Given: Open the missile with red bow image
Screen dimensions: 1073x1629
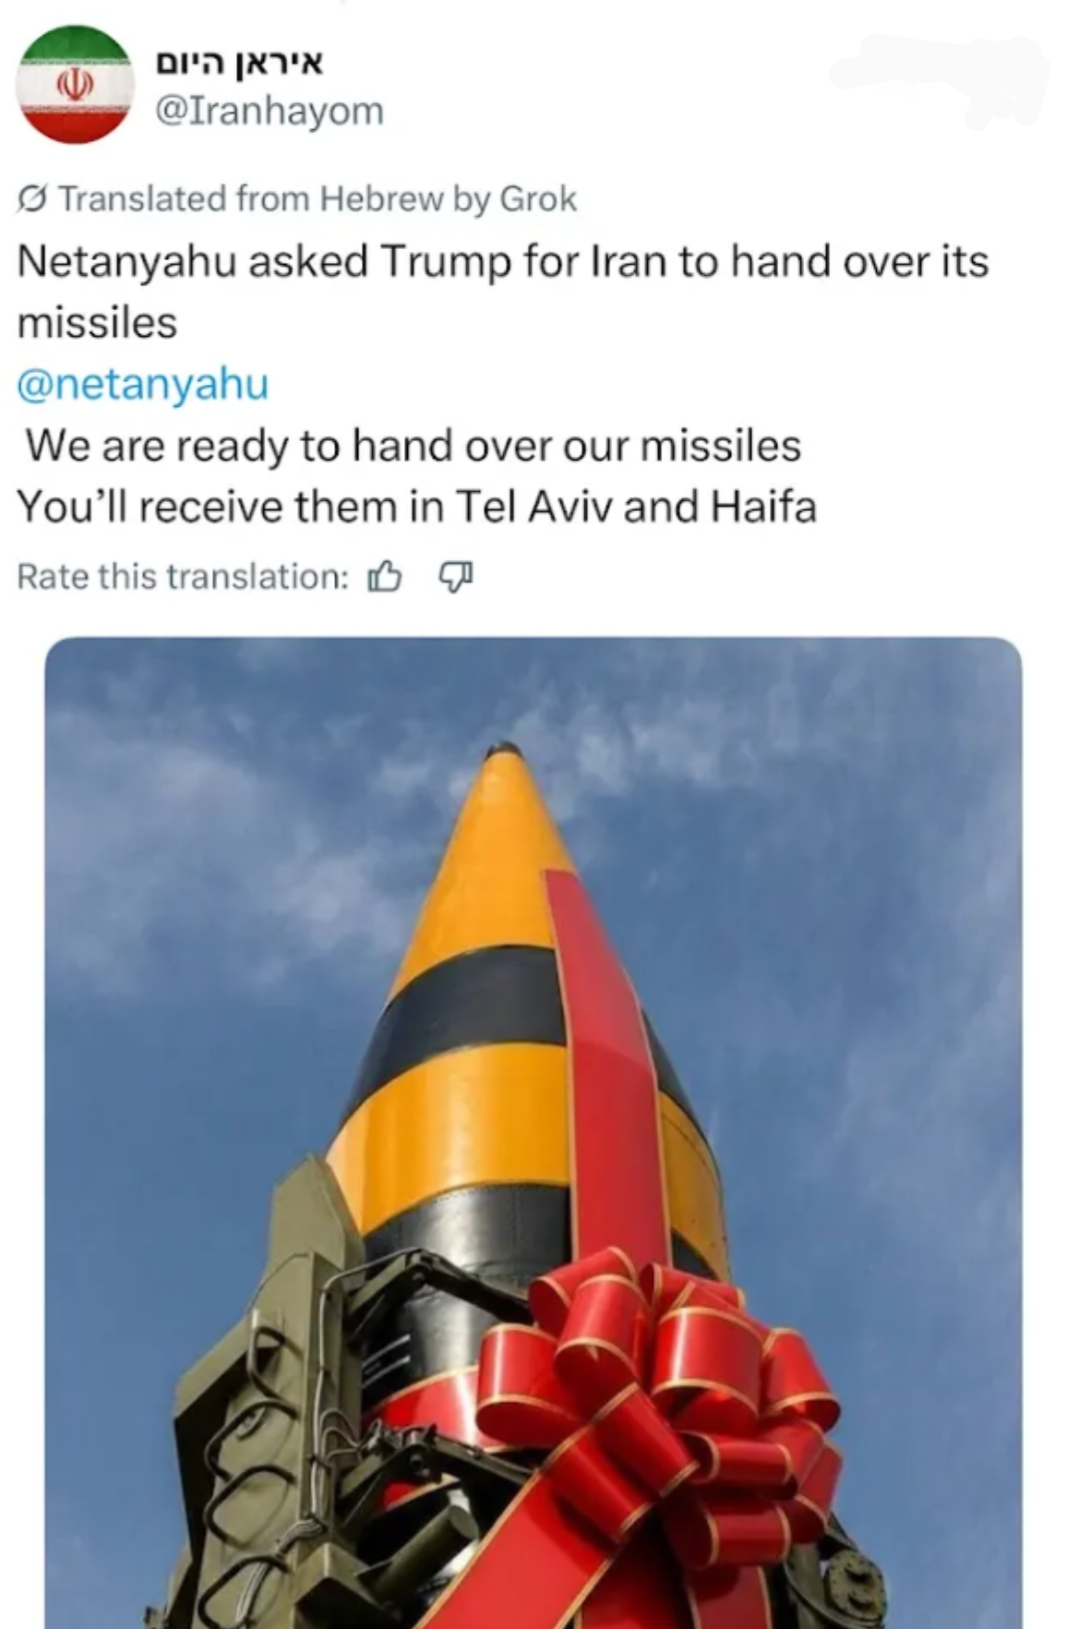Looking at the screenshot, I should [533, 1132].
